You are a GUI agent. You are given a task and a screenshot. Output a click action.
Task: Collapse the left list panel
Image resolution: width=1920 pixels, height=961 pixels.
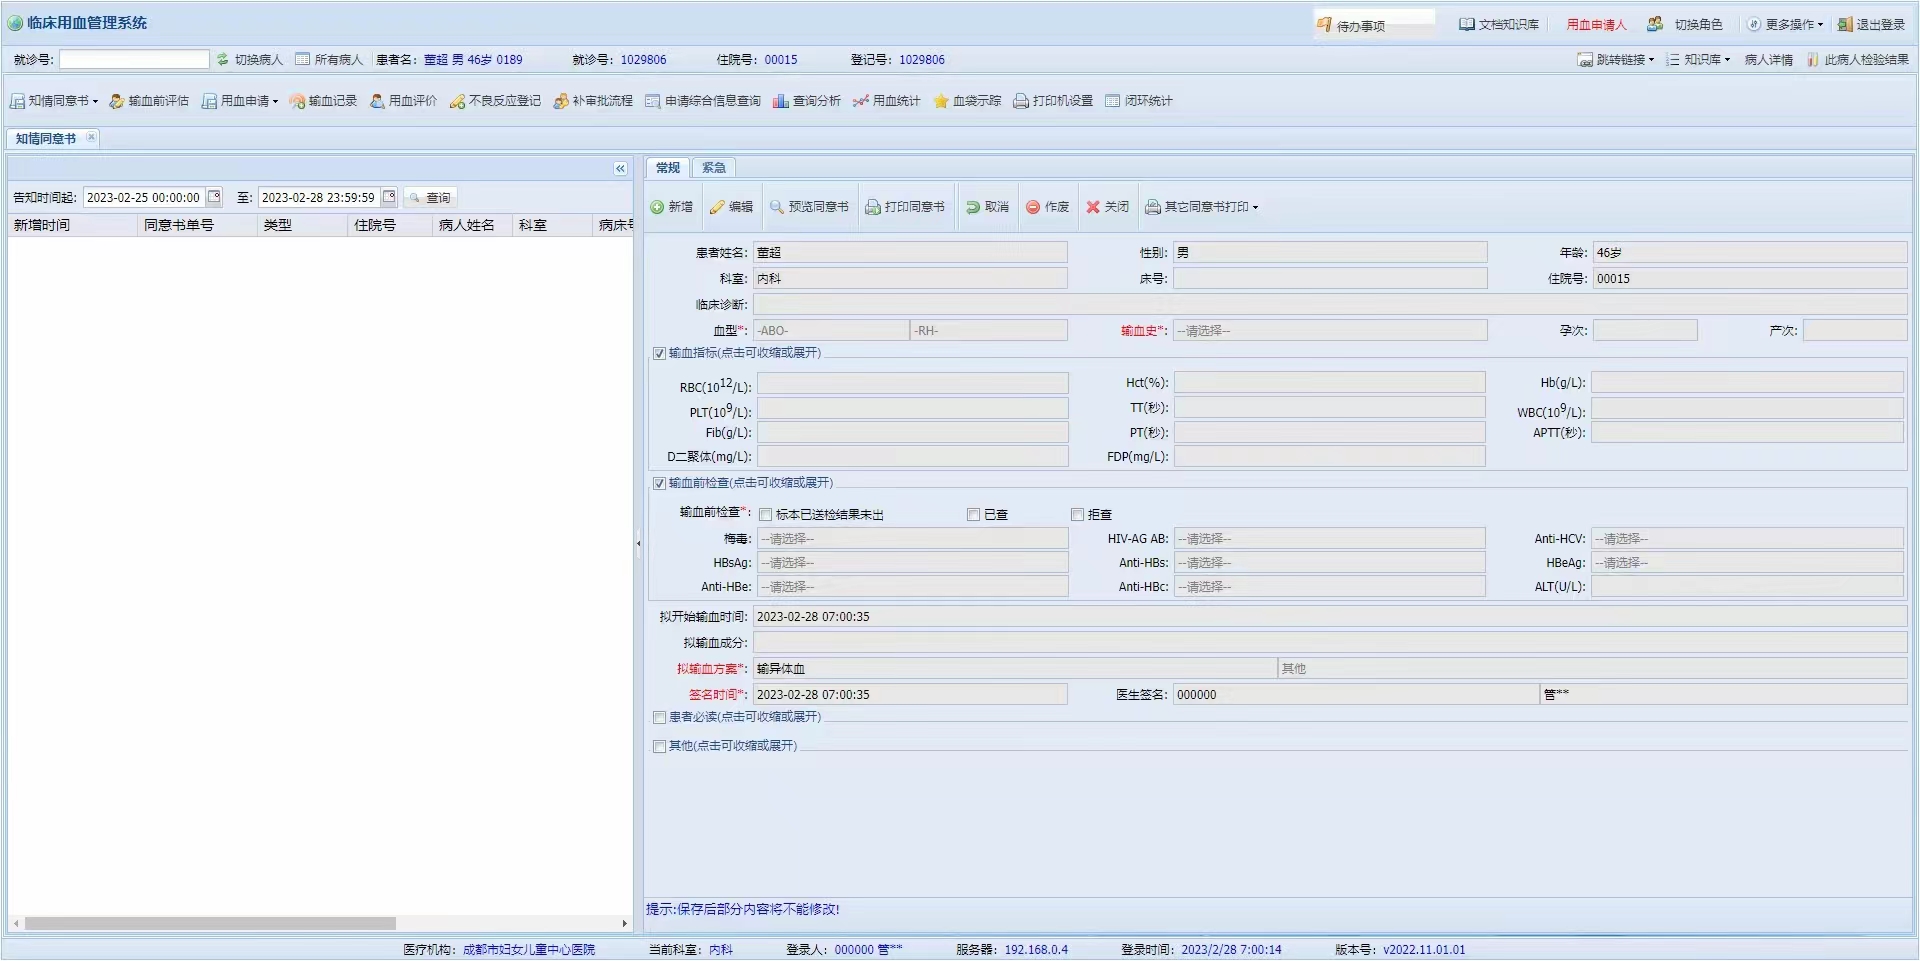[x=620, y=169]
